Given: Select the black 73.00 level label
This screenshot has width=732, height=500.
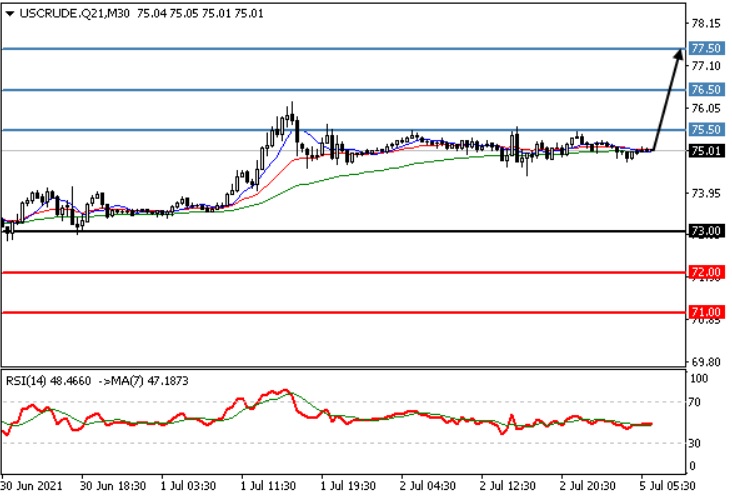Looking at the screenshot, I should coord(706,231).
